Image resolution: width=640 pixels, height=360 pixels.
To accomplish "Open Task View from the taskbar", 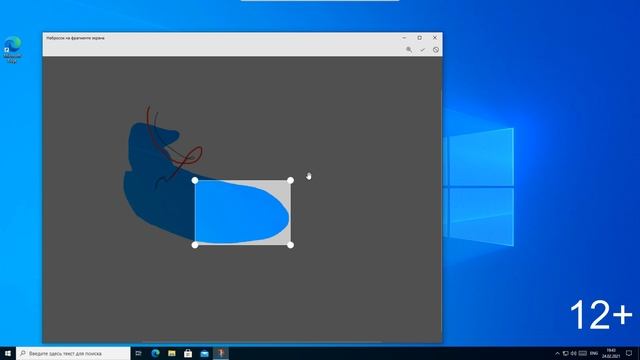I will (x=138, y=353).
